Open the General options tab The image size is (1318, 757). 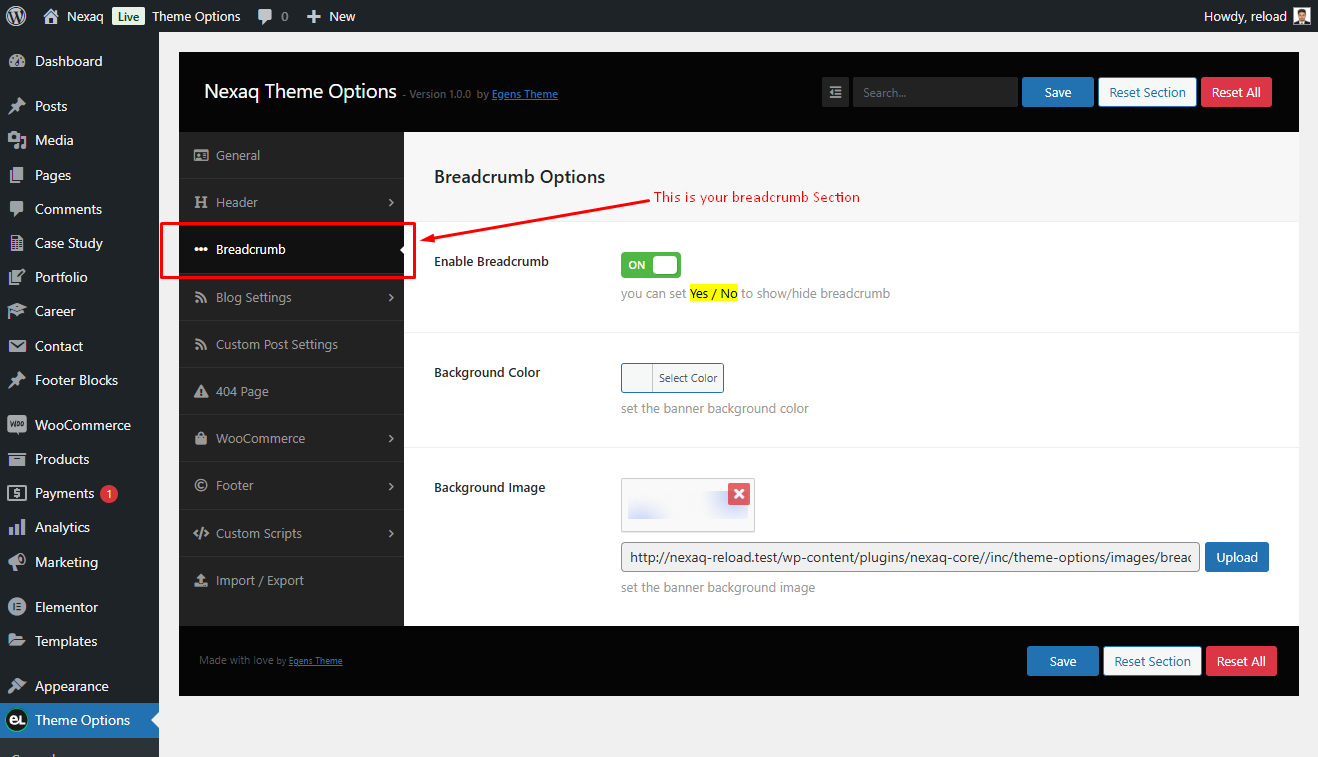(291, 155)
